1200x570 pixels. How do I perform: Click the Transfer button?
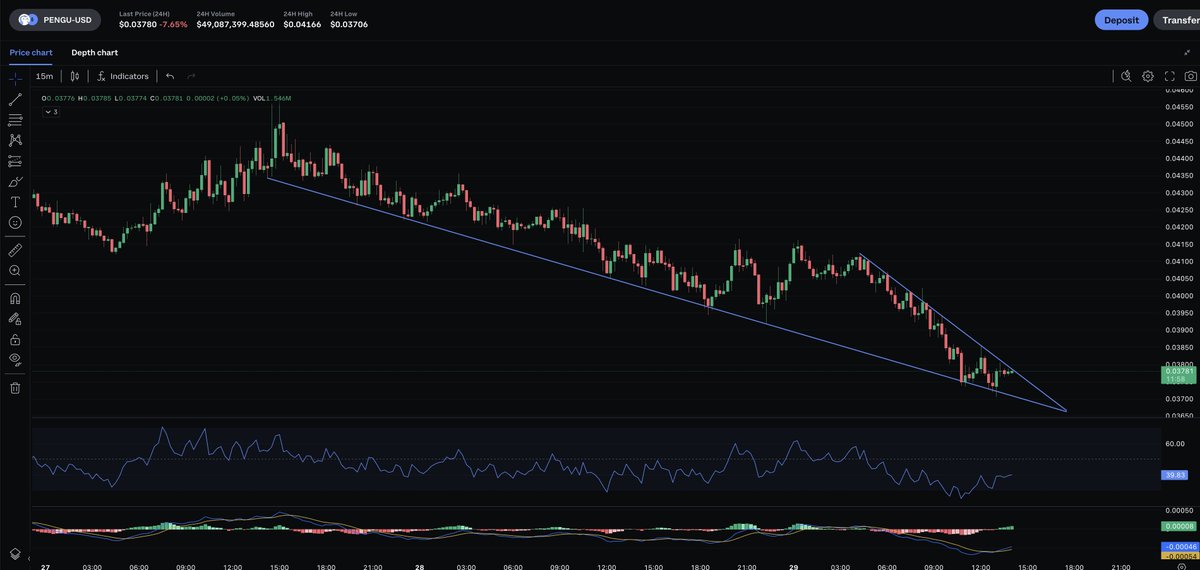point(1179,19)
